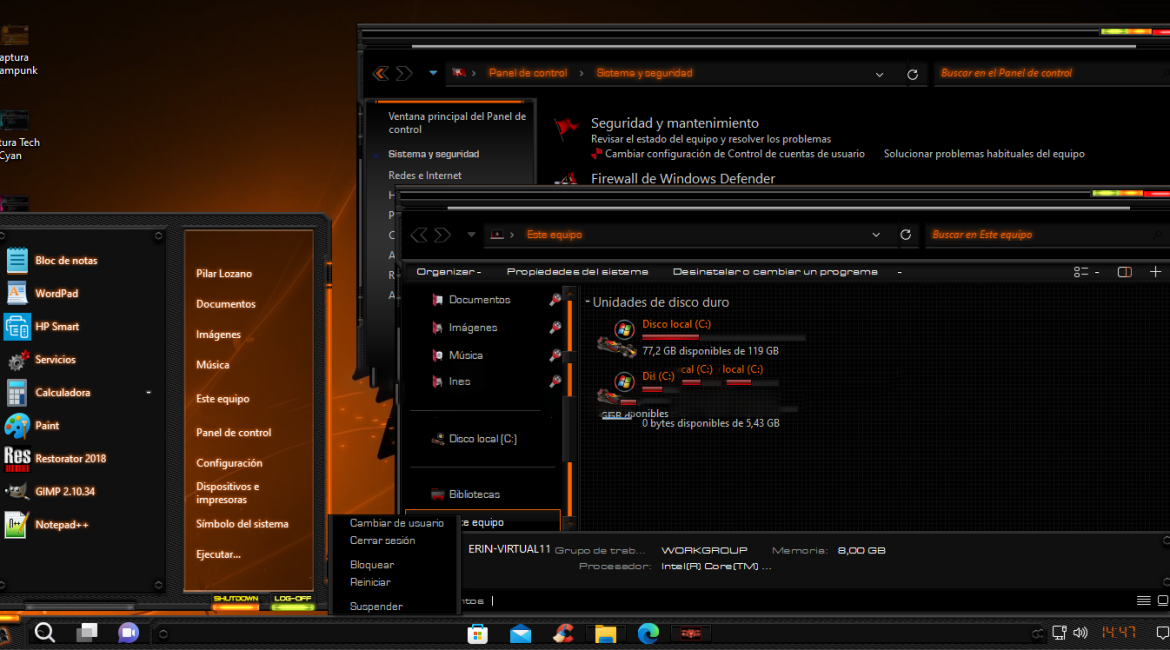Collapse the Unidades de disco duro group
This screenshot has width=1170, height=650.
tap(588, 302)
